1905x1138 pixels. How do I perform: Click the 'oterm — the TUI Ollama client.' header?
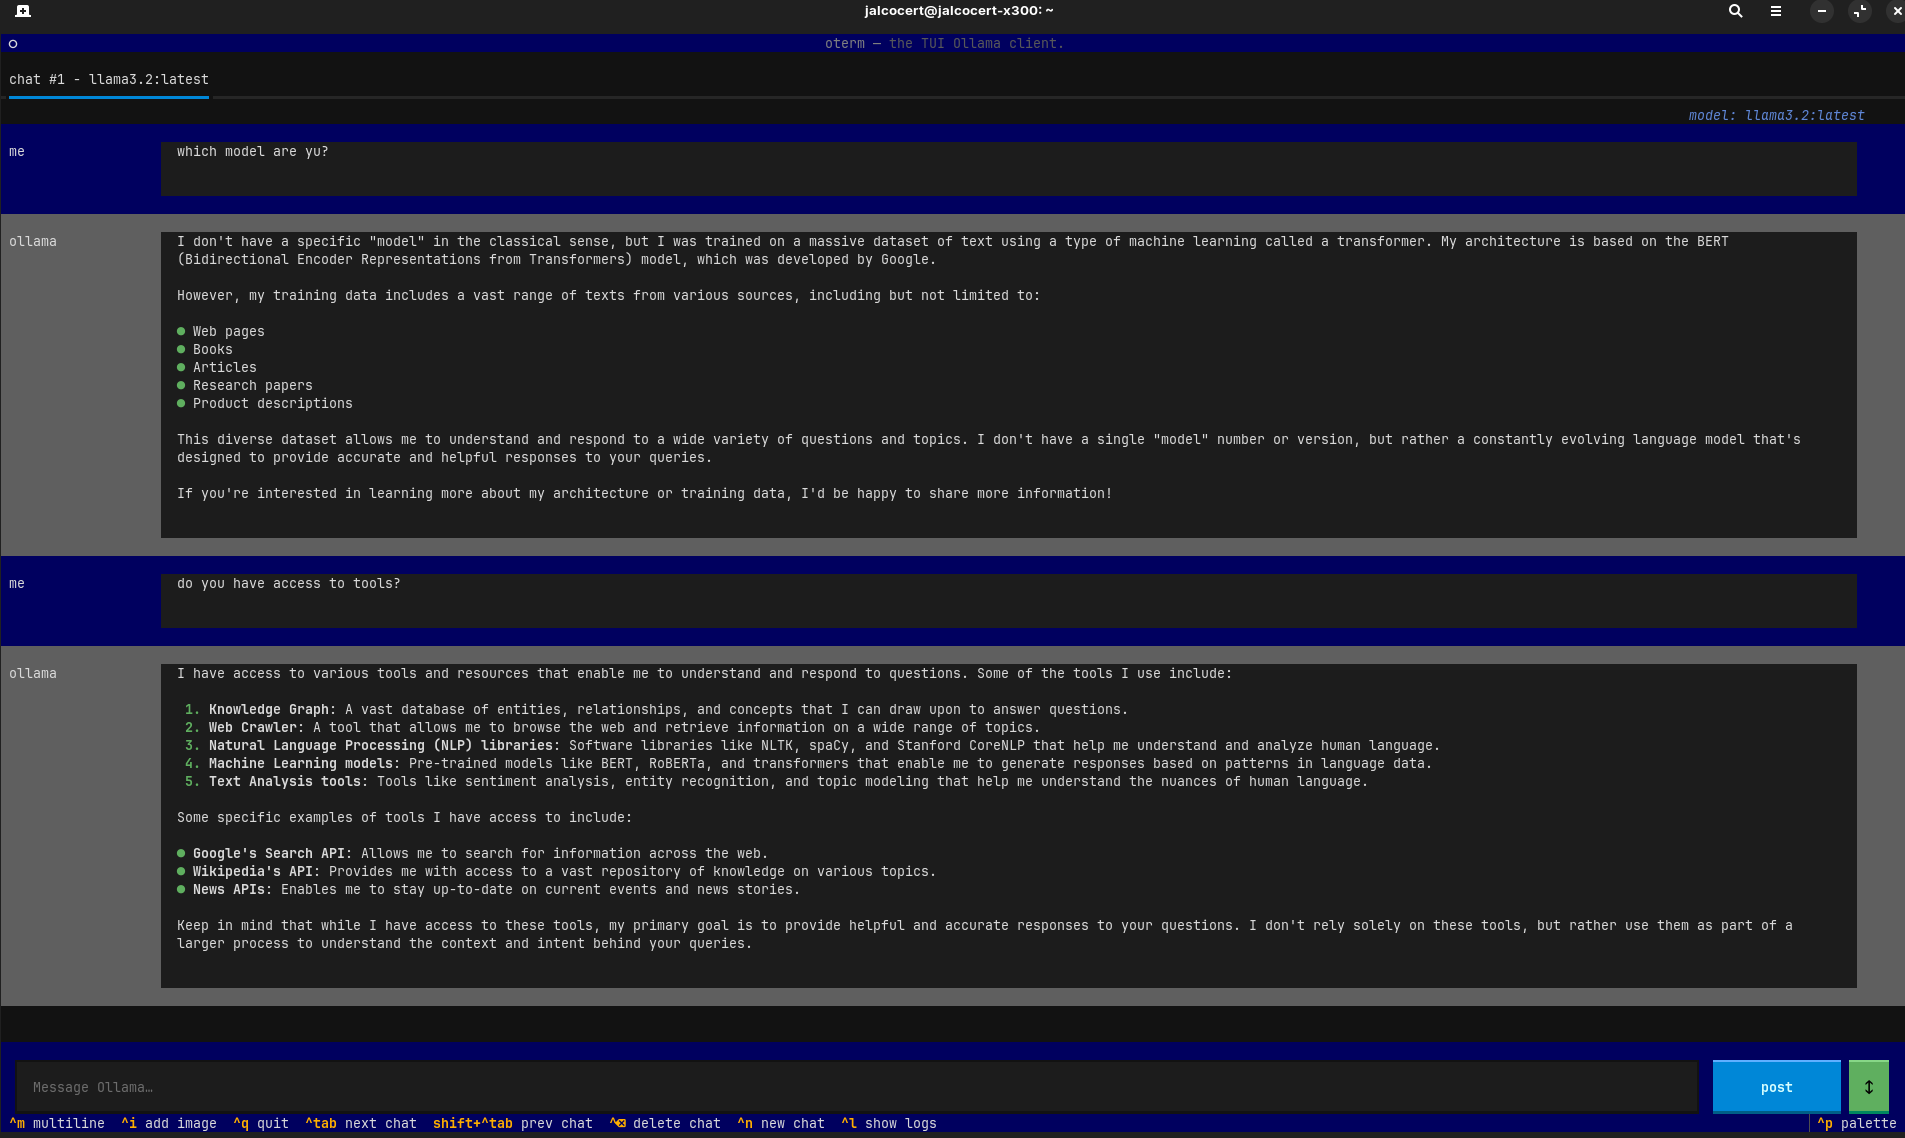(945, 44)
